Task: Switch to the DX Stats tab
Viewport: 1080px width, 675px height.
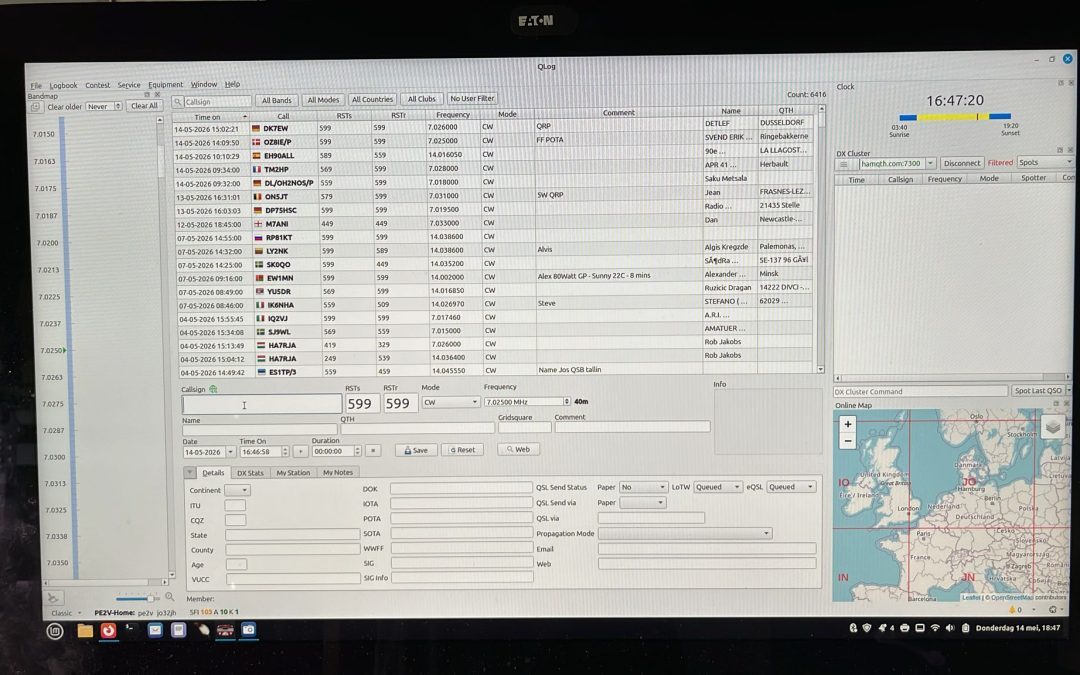Action: [250, 473]
